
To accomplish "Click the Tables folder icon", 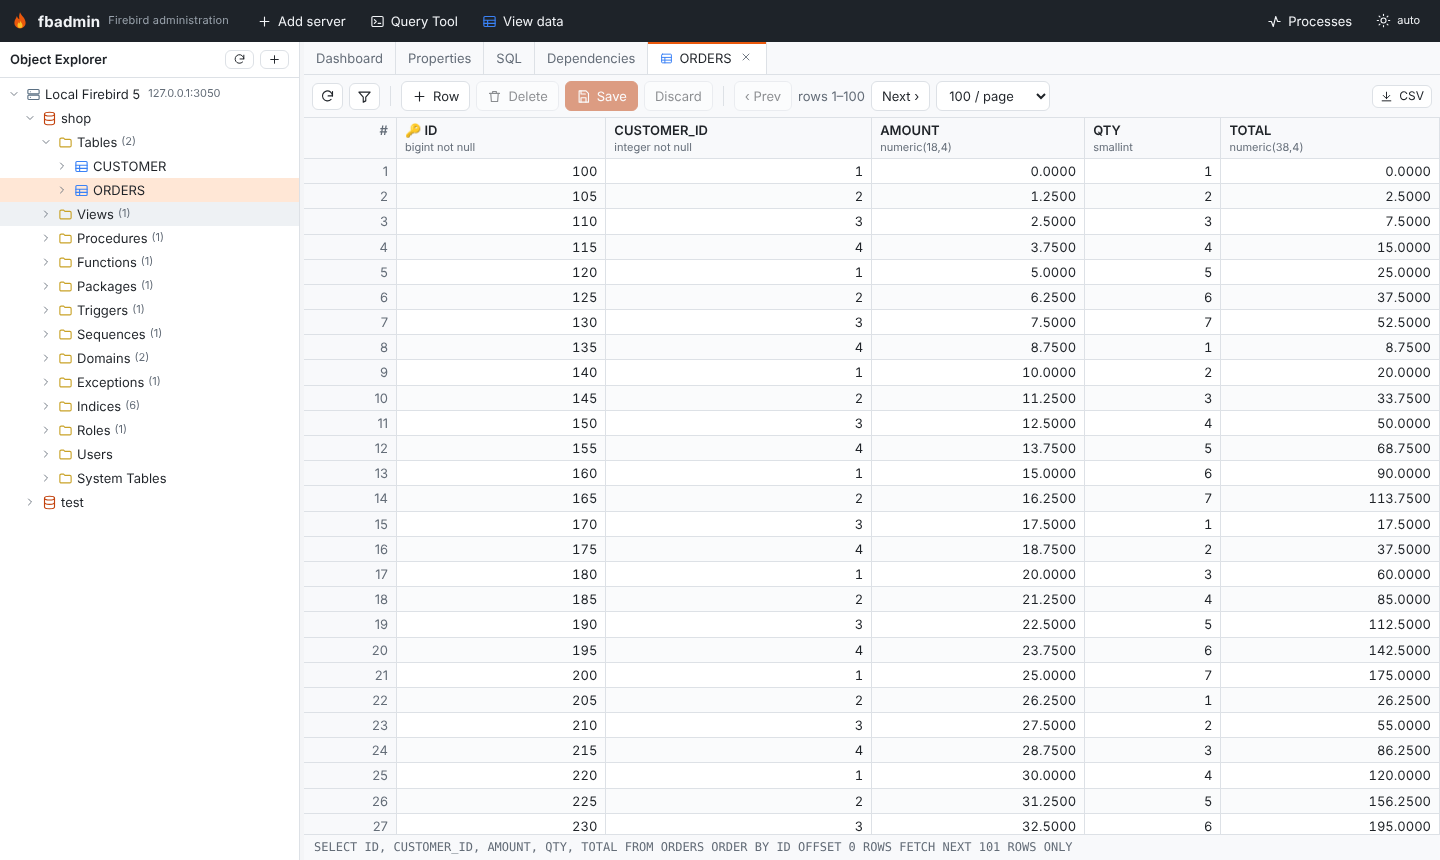I will pyautogui.click(x=65, y=142).
